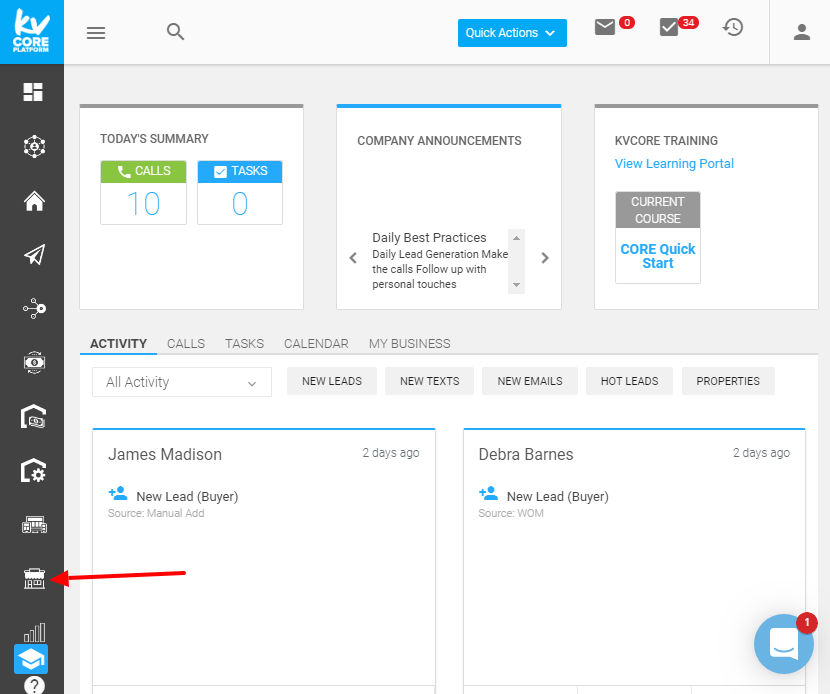830x694 pixels.
Task: Open the paper plane campaigns icon
Action: [x=34, y=255]
